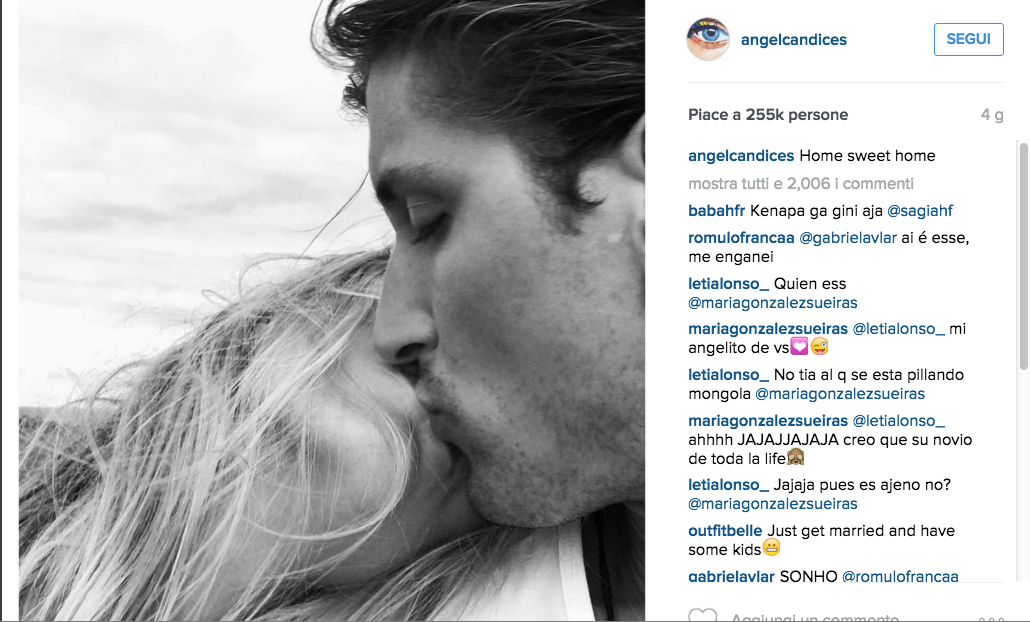Open the angelcandices caption username
The width and height of the screenshot is (1030, 622).
[741, 156]
